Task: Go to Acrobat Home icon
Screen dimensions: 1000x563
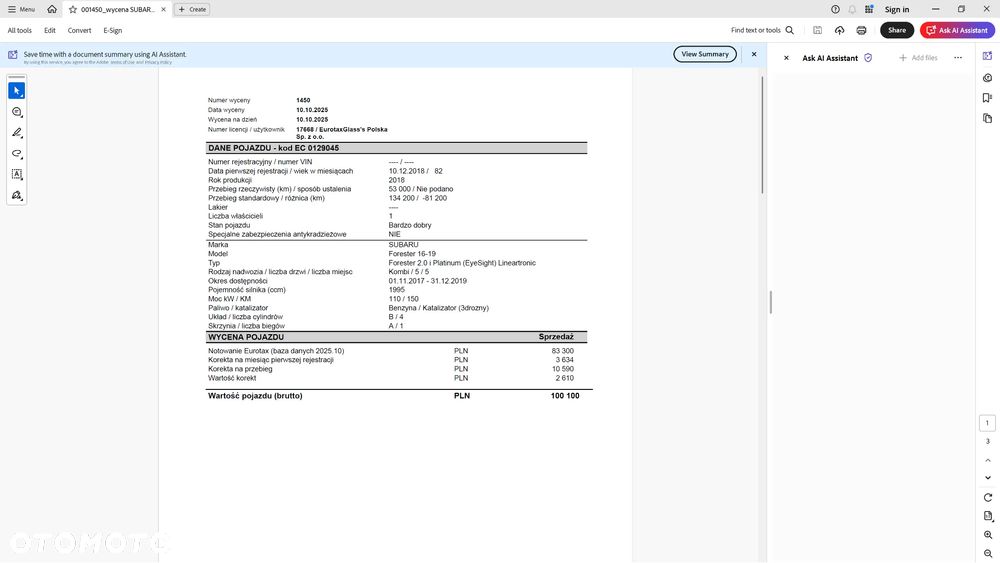Action: (52, 10)
